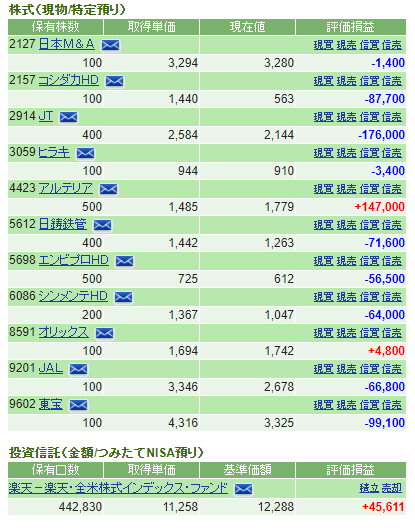Click 現買 in the シンメンテHD row
Image resolution: width=415 pixels, height=528 pixels.
tap(324, 297)
